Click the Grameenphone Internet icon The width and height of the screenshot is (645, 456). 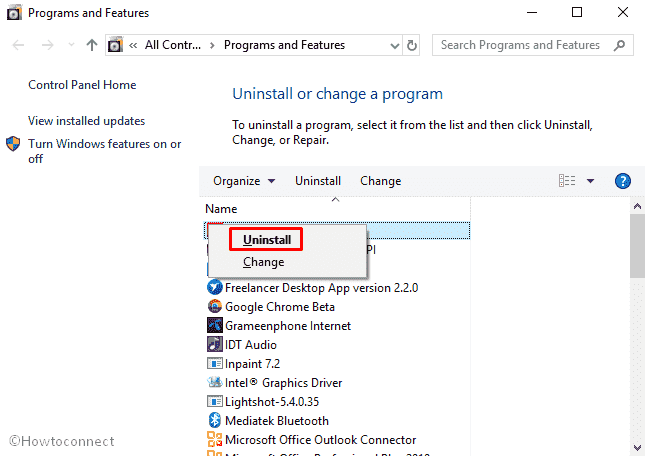click(x=214, y=325)
